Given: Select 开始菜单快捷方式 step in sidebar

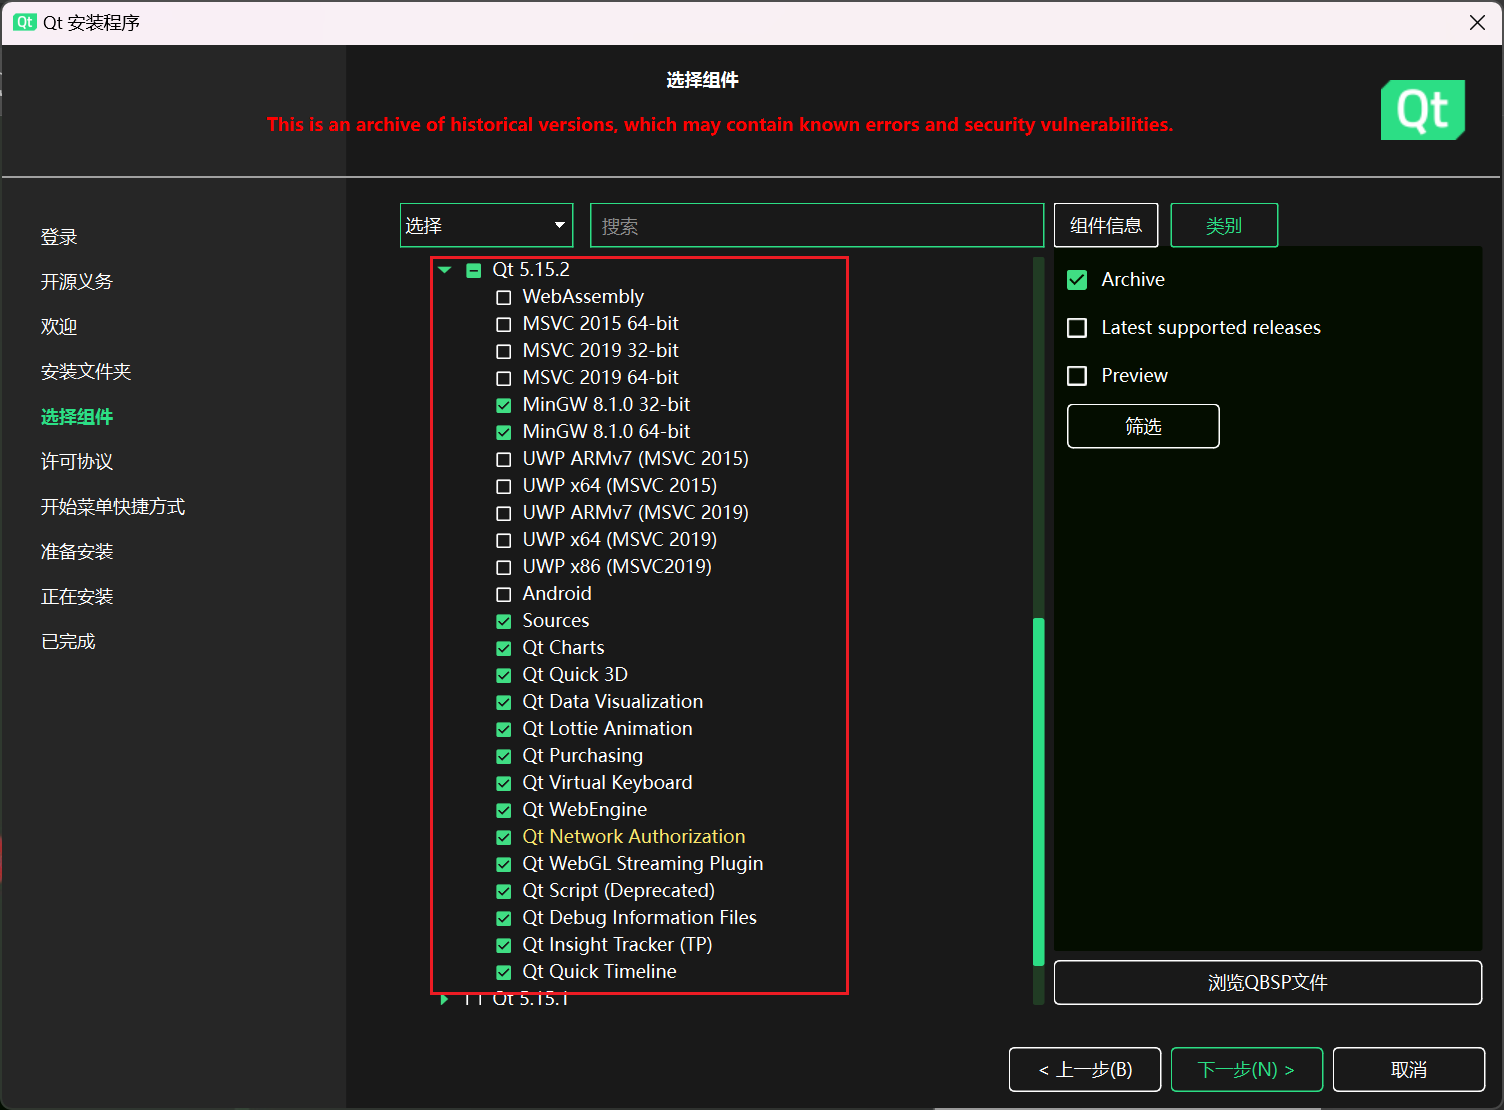Looking at the screenshot, I should [x=113, y=507].
